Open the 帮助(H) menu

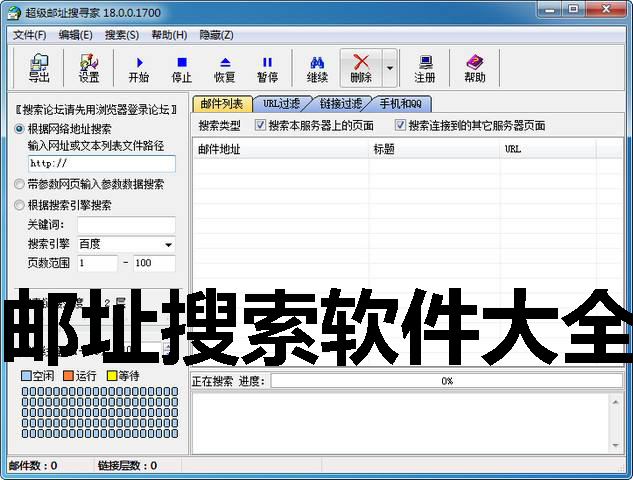(x=169, y=35)
